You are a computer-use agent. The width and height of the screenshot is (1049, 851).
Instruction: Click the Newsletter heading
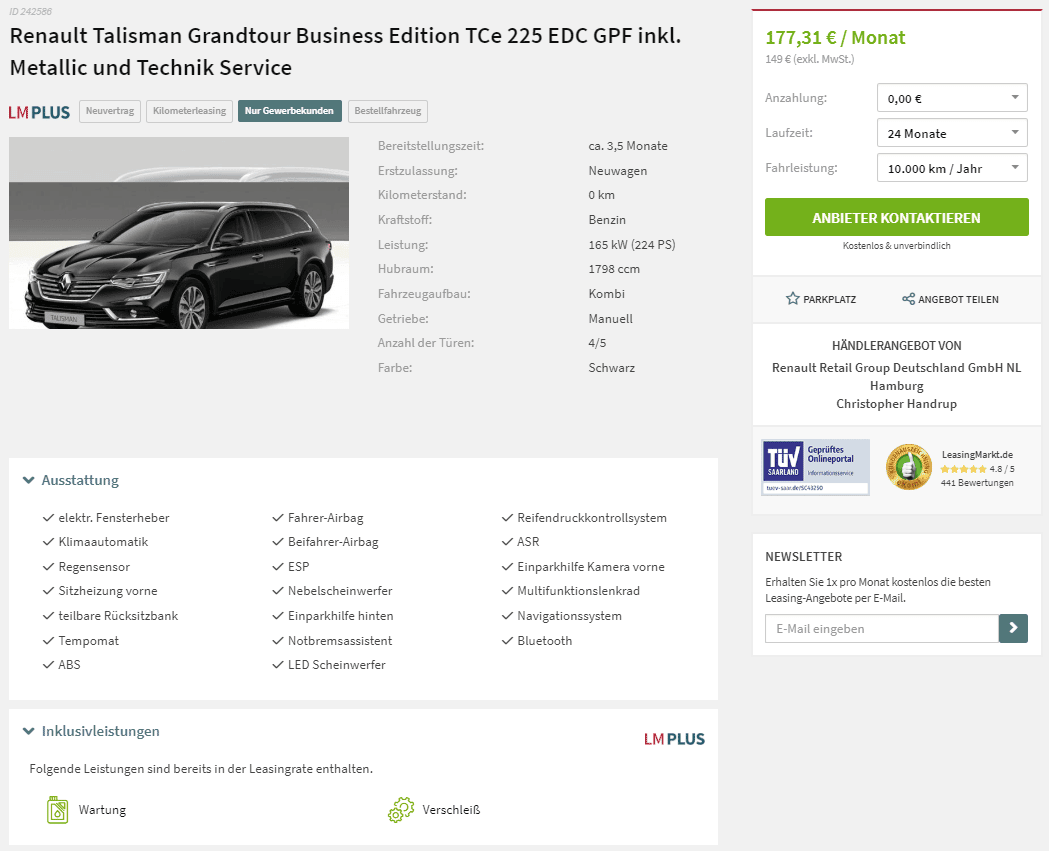[803, 557]
